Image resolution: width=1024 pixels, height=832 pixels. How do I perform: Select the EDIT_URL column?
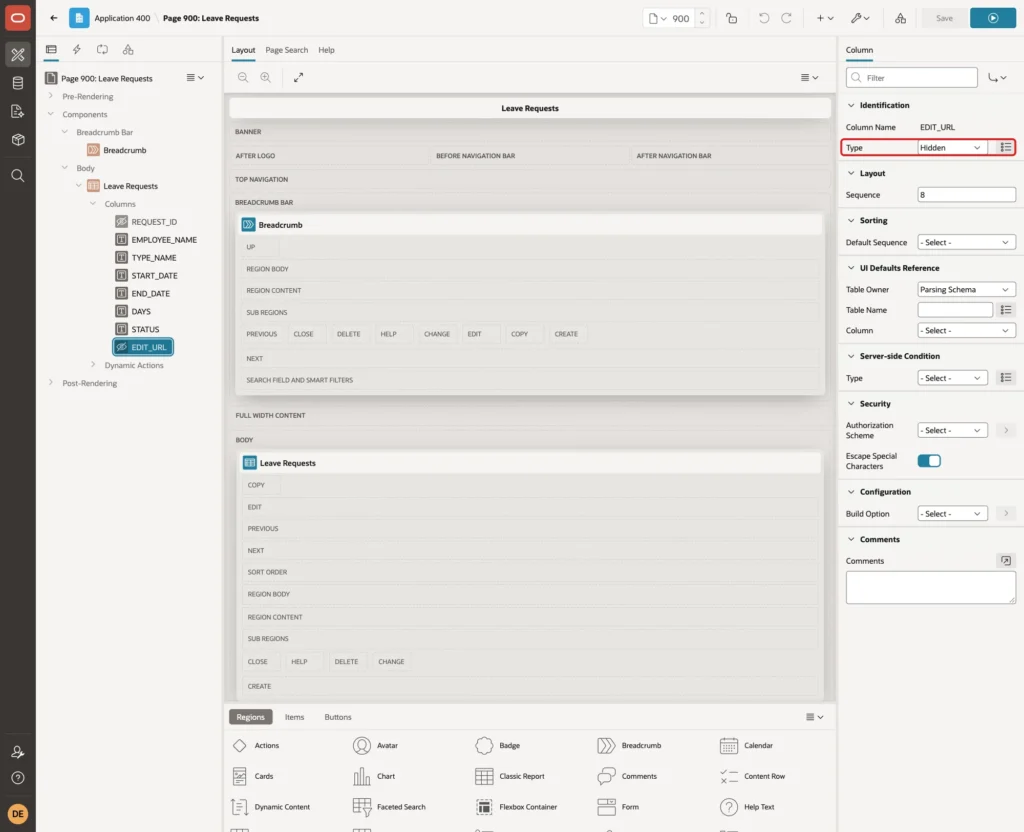coord(143,347)
